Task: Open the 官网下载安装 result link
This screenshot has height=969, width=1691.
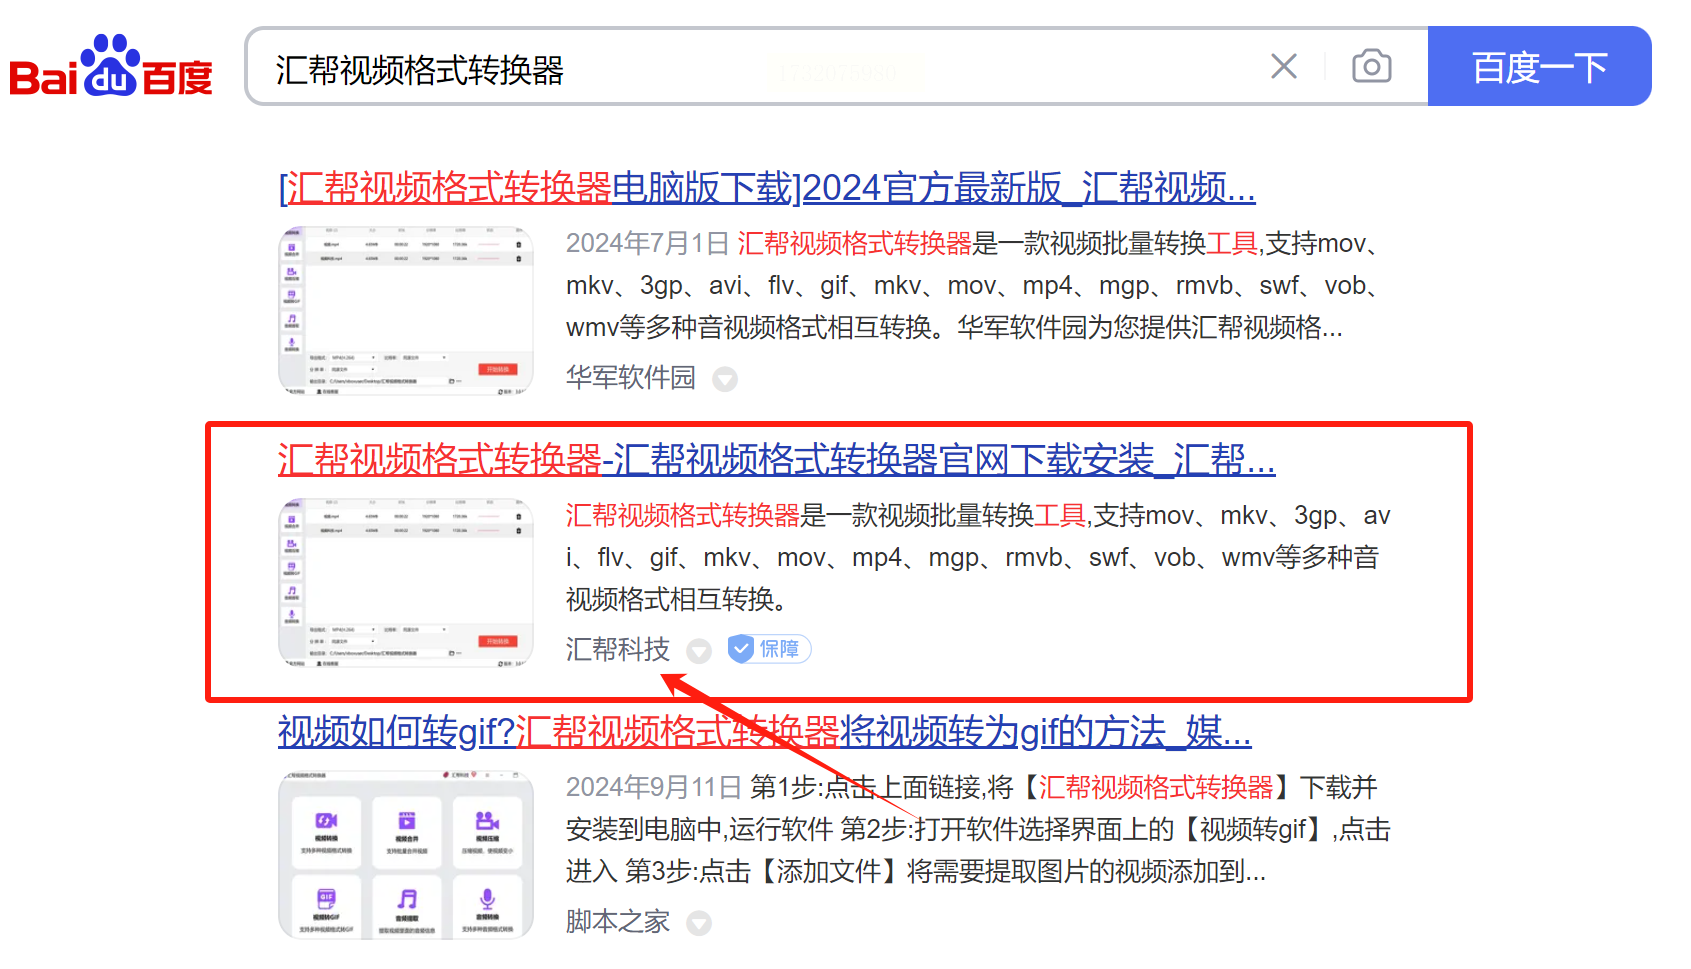Action: (776, 460)
